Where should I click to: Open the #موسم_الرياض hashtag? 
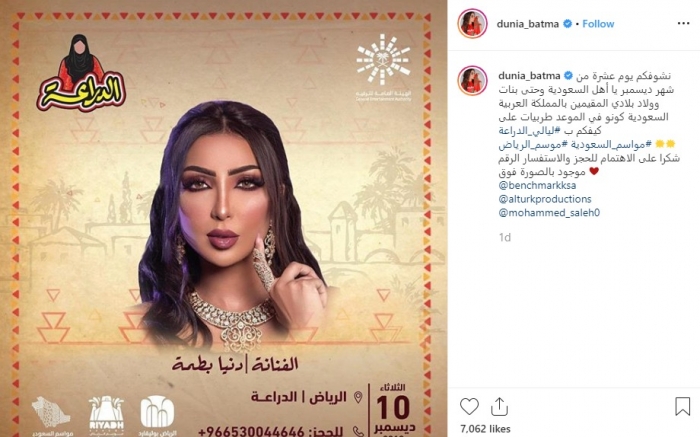click(x=527, y=145)
